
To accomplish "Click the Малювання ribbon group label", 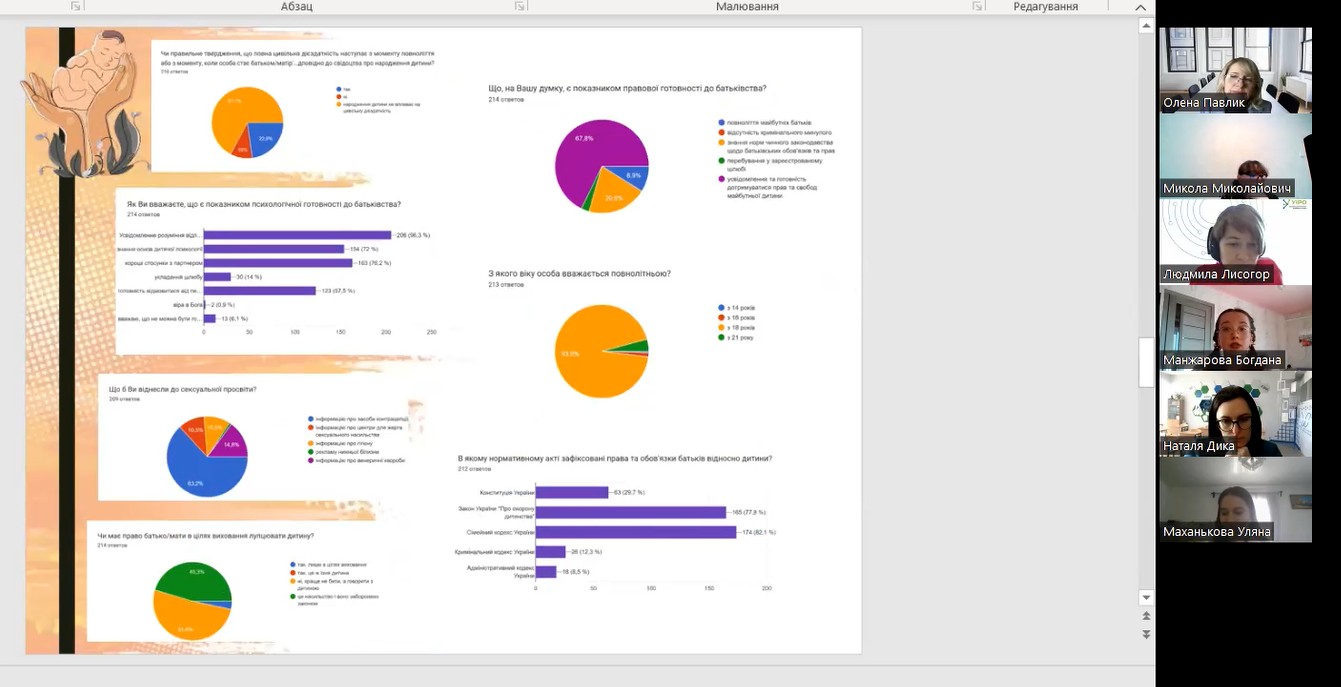I will pos(747,7).
